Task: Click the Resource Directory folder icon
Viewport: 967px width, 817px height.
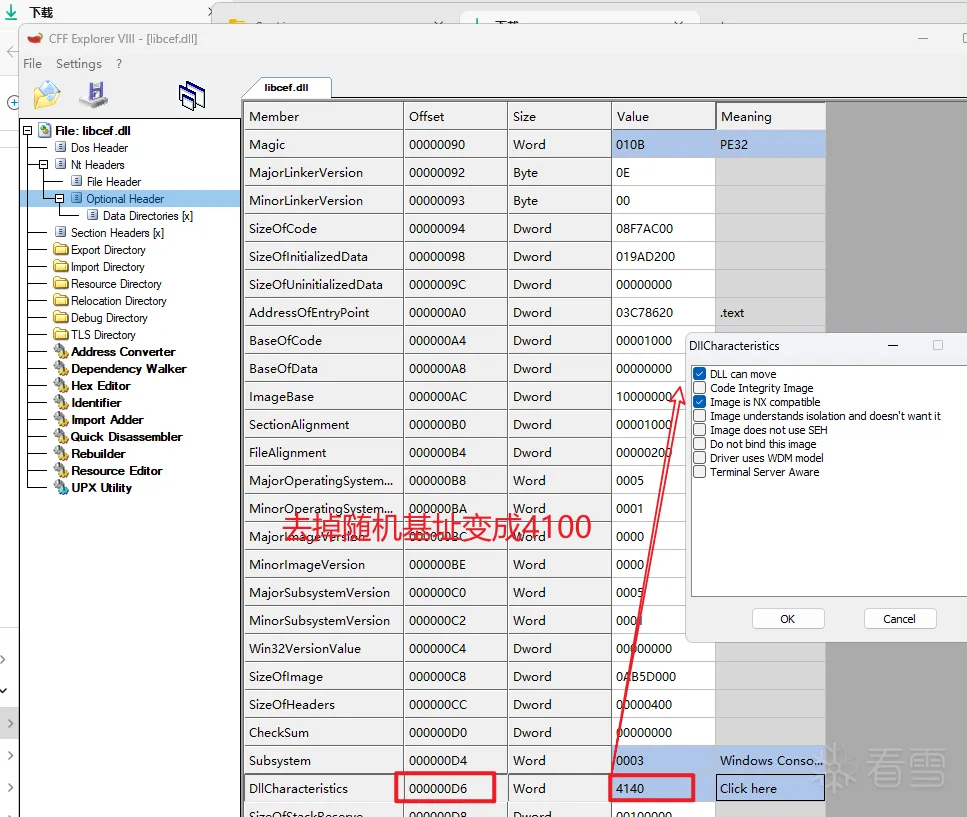Action: tap(60, 283)
